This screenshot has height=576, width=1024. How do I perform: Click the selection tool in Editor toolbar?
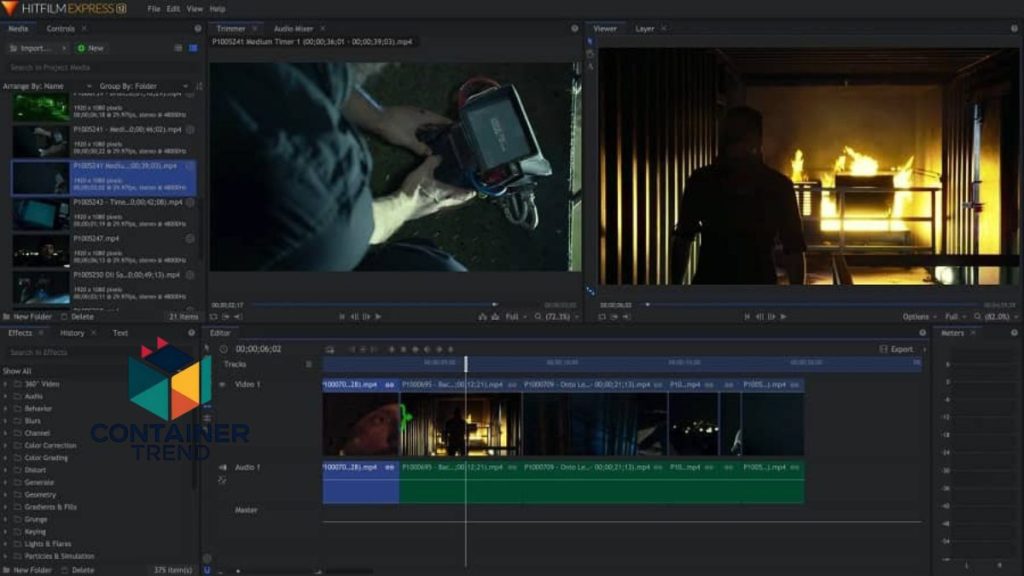click(207, 349)
